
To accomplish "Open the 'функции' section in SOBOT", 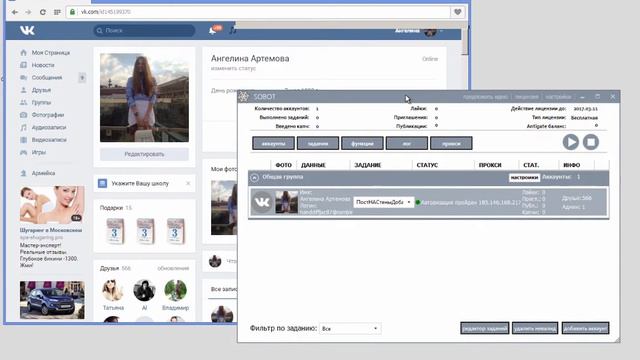I will click(x=362, y=144).
